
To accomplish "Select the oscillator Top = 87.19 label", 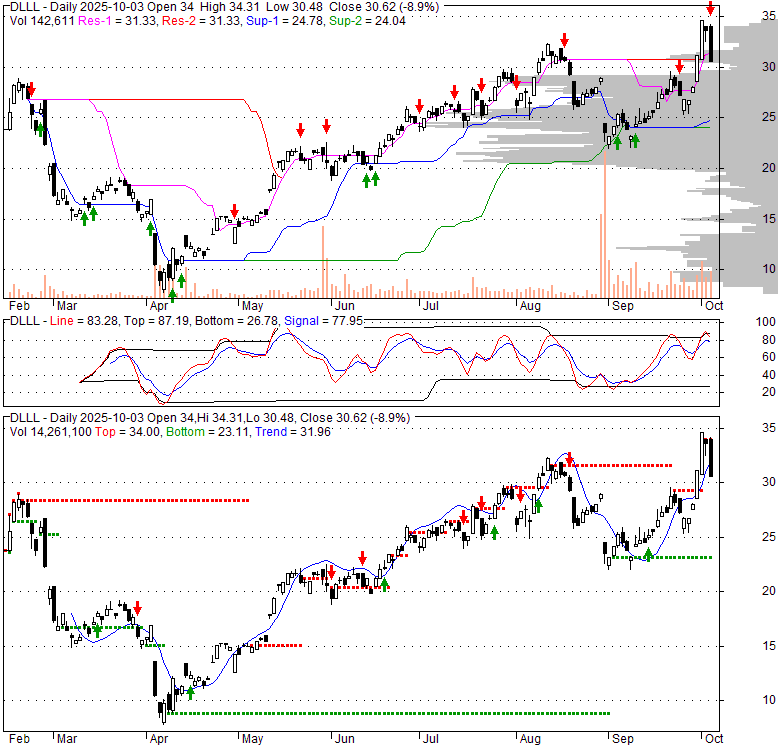I will [157, 321].
